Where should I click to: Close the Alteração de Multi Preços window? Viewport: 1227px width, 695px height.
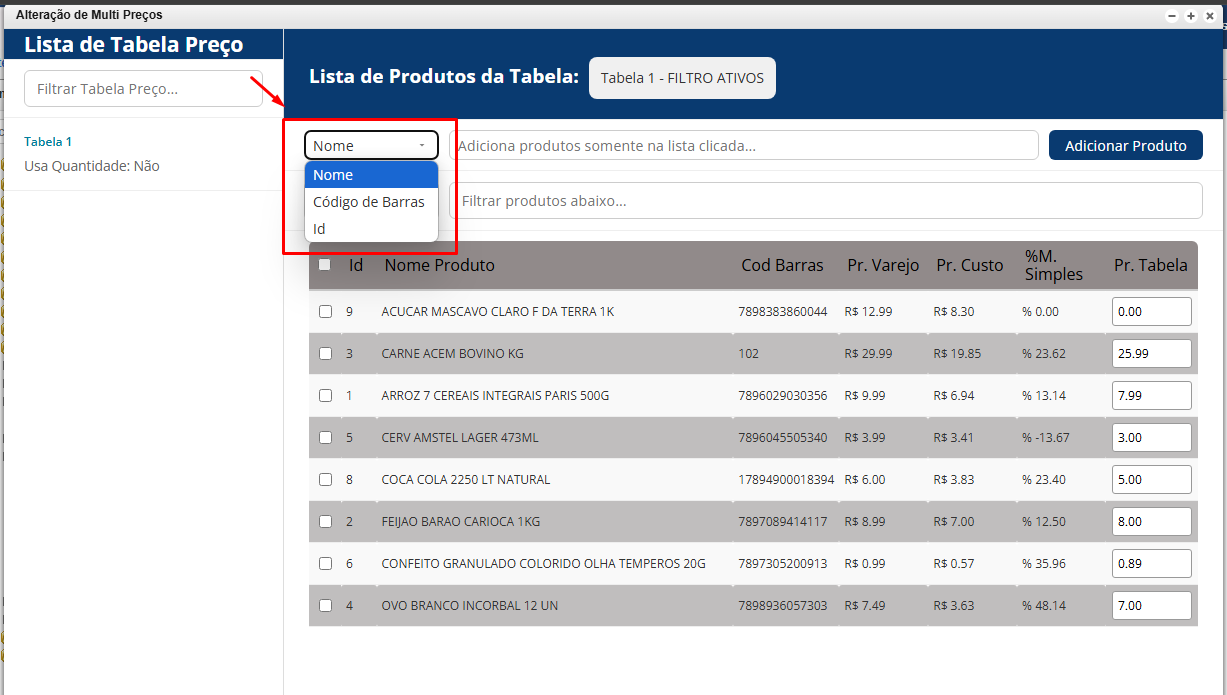pyautogui.click(x=1209, y=16)
